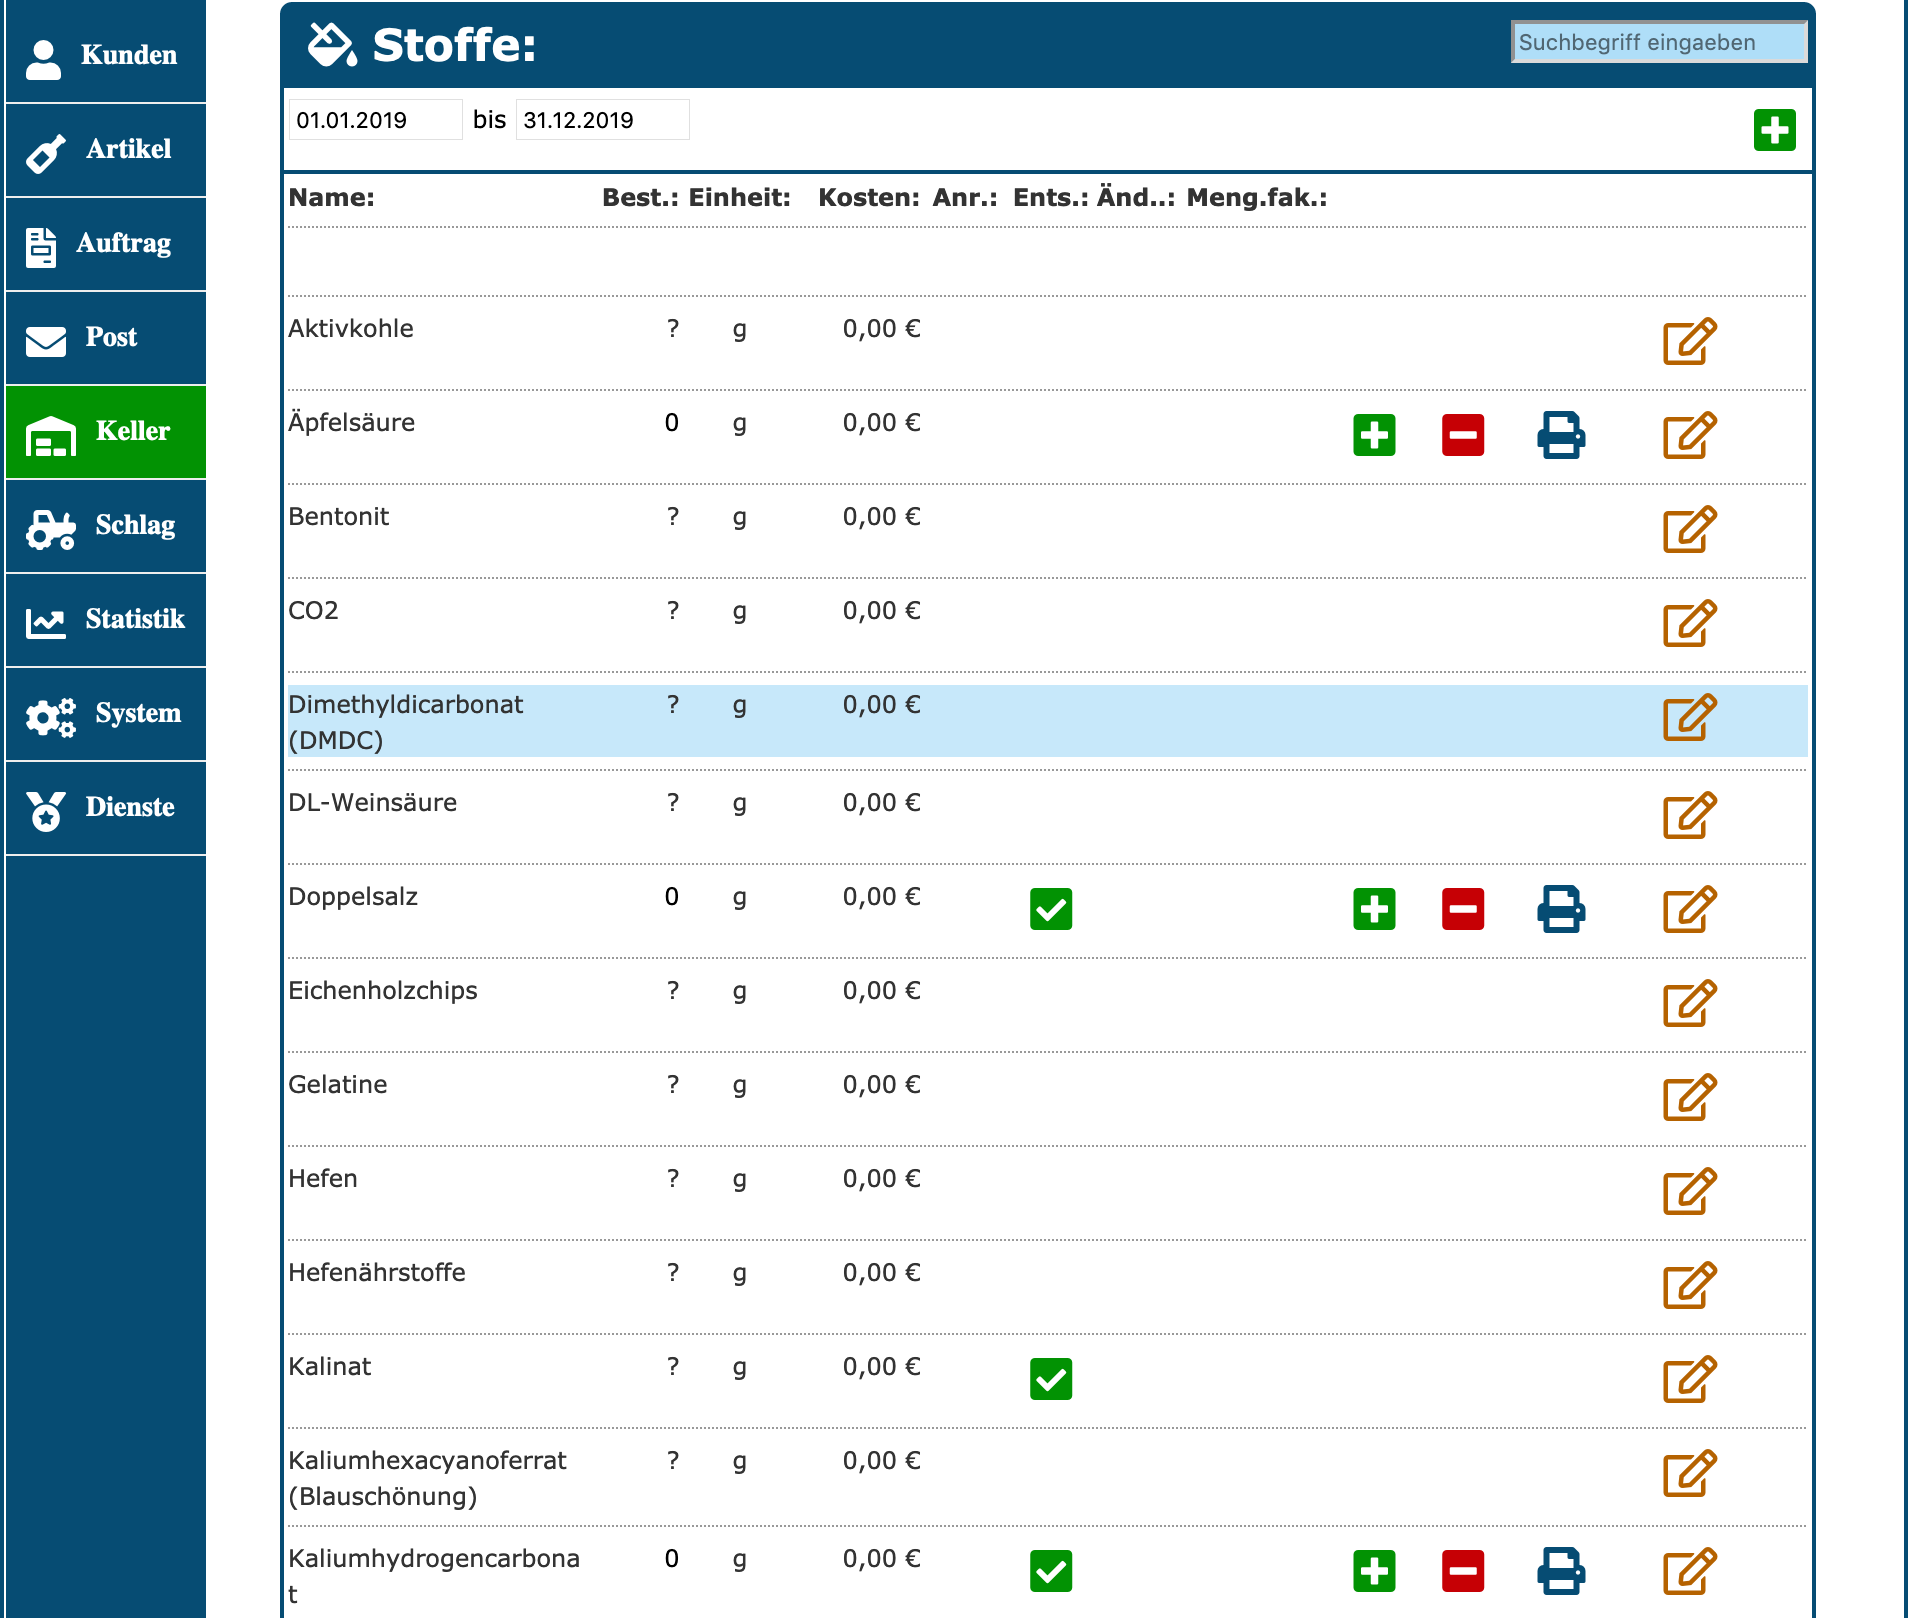Open the Auftrag section

pyautogui.click(x=106, y=244)
